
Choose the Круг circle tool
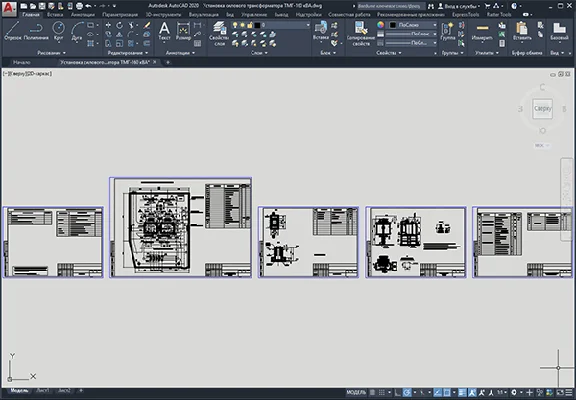pyautogui.click(x=58, y=31)
